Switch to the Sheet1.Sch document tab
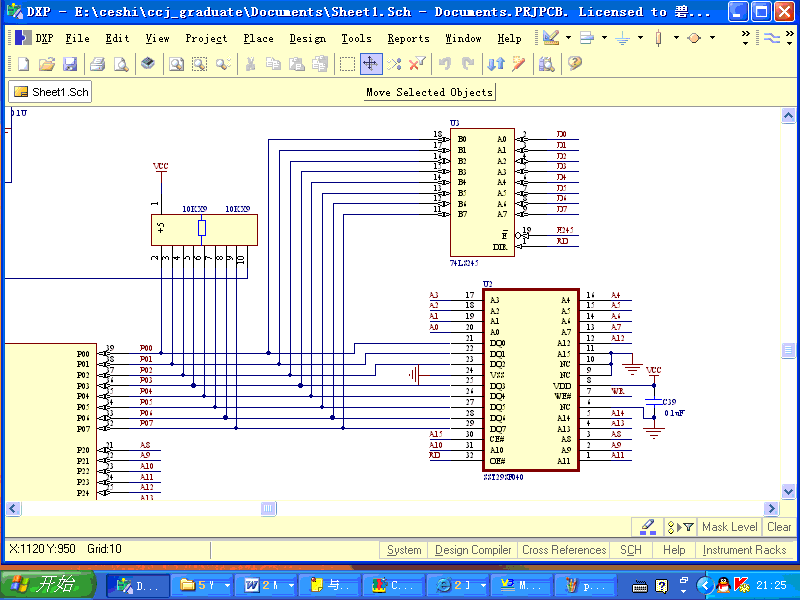The image size is (800, 600). click(x=51, y=92)
